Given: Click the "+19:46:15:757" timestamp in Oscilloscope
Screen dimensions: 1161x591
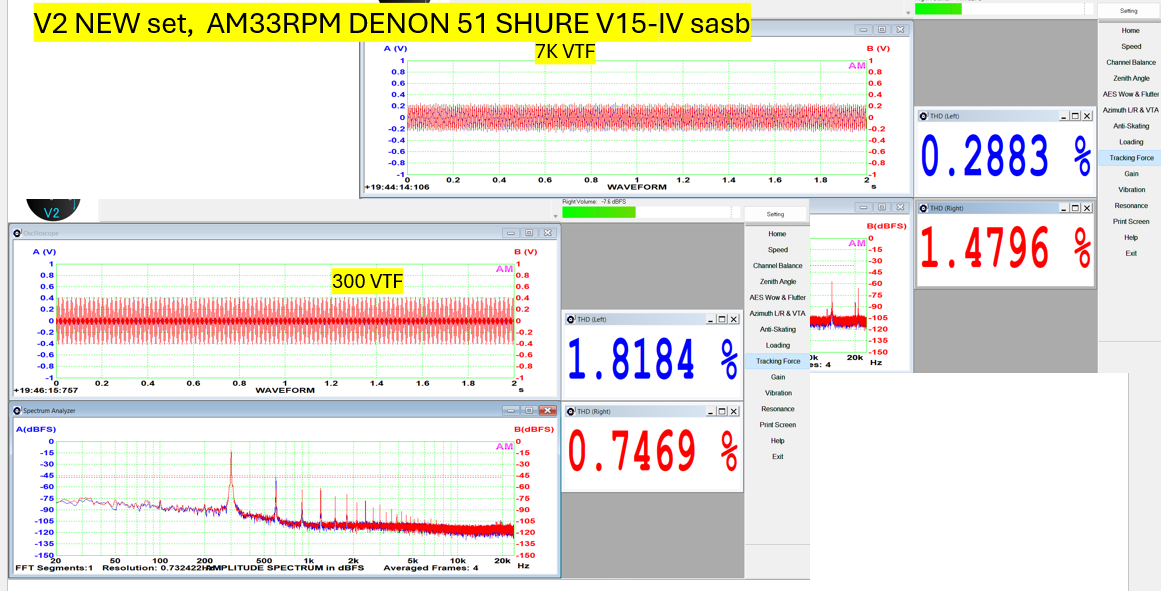Looking at the screenshot, I should point(45,390).
